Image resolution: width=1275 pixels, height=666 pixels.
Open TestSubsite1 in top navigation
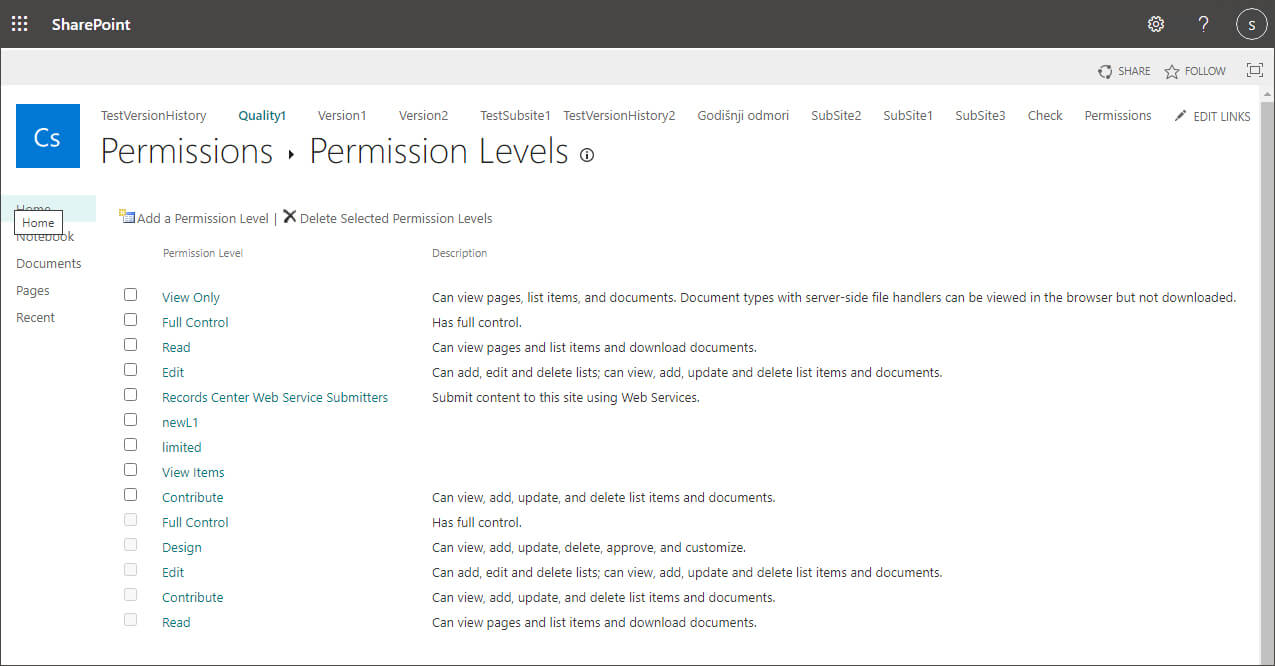click(515, 115)
